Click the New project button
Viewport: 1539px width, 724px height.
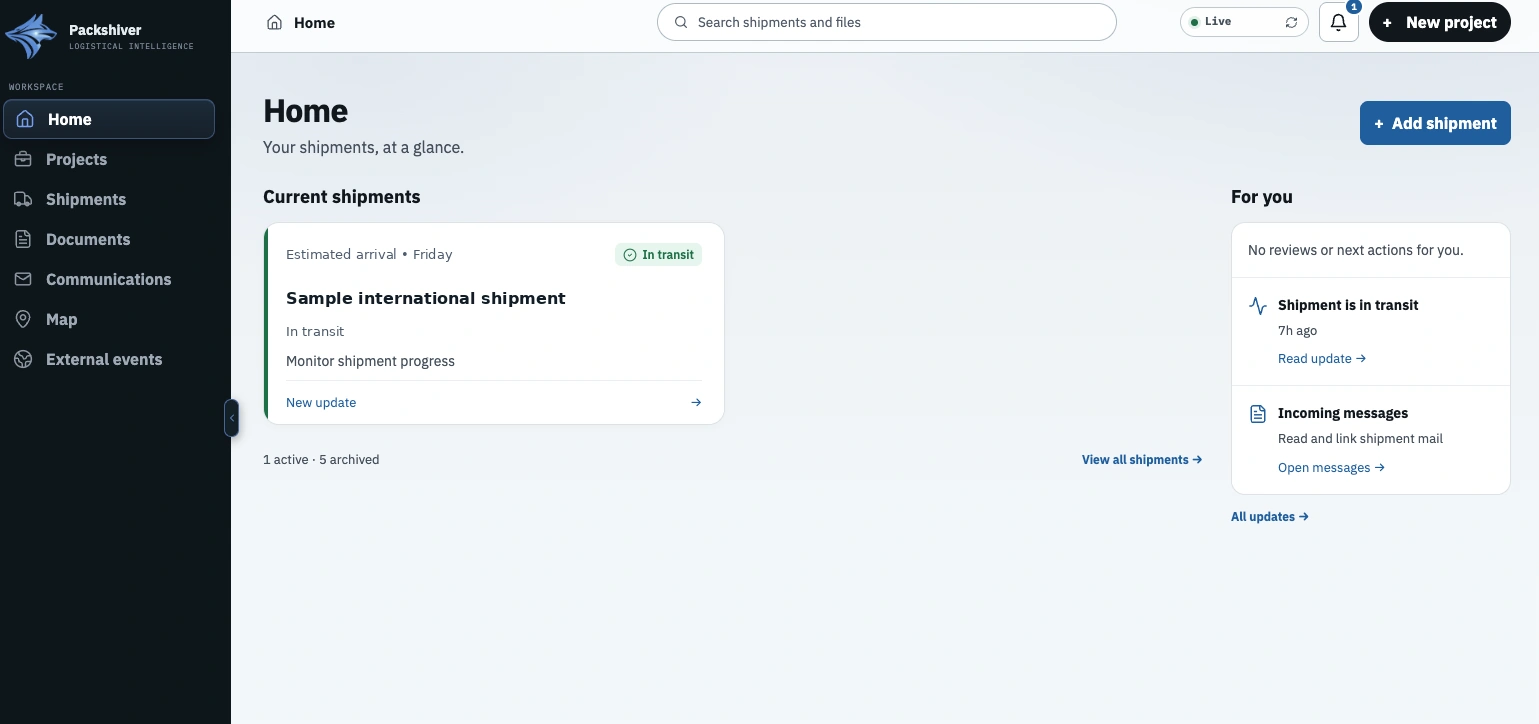1440,22
